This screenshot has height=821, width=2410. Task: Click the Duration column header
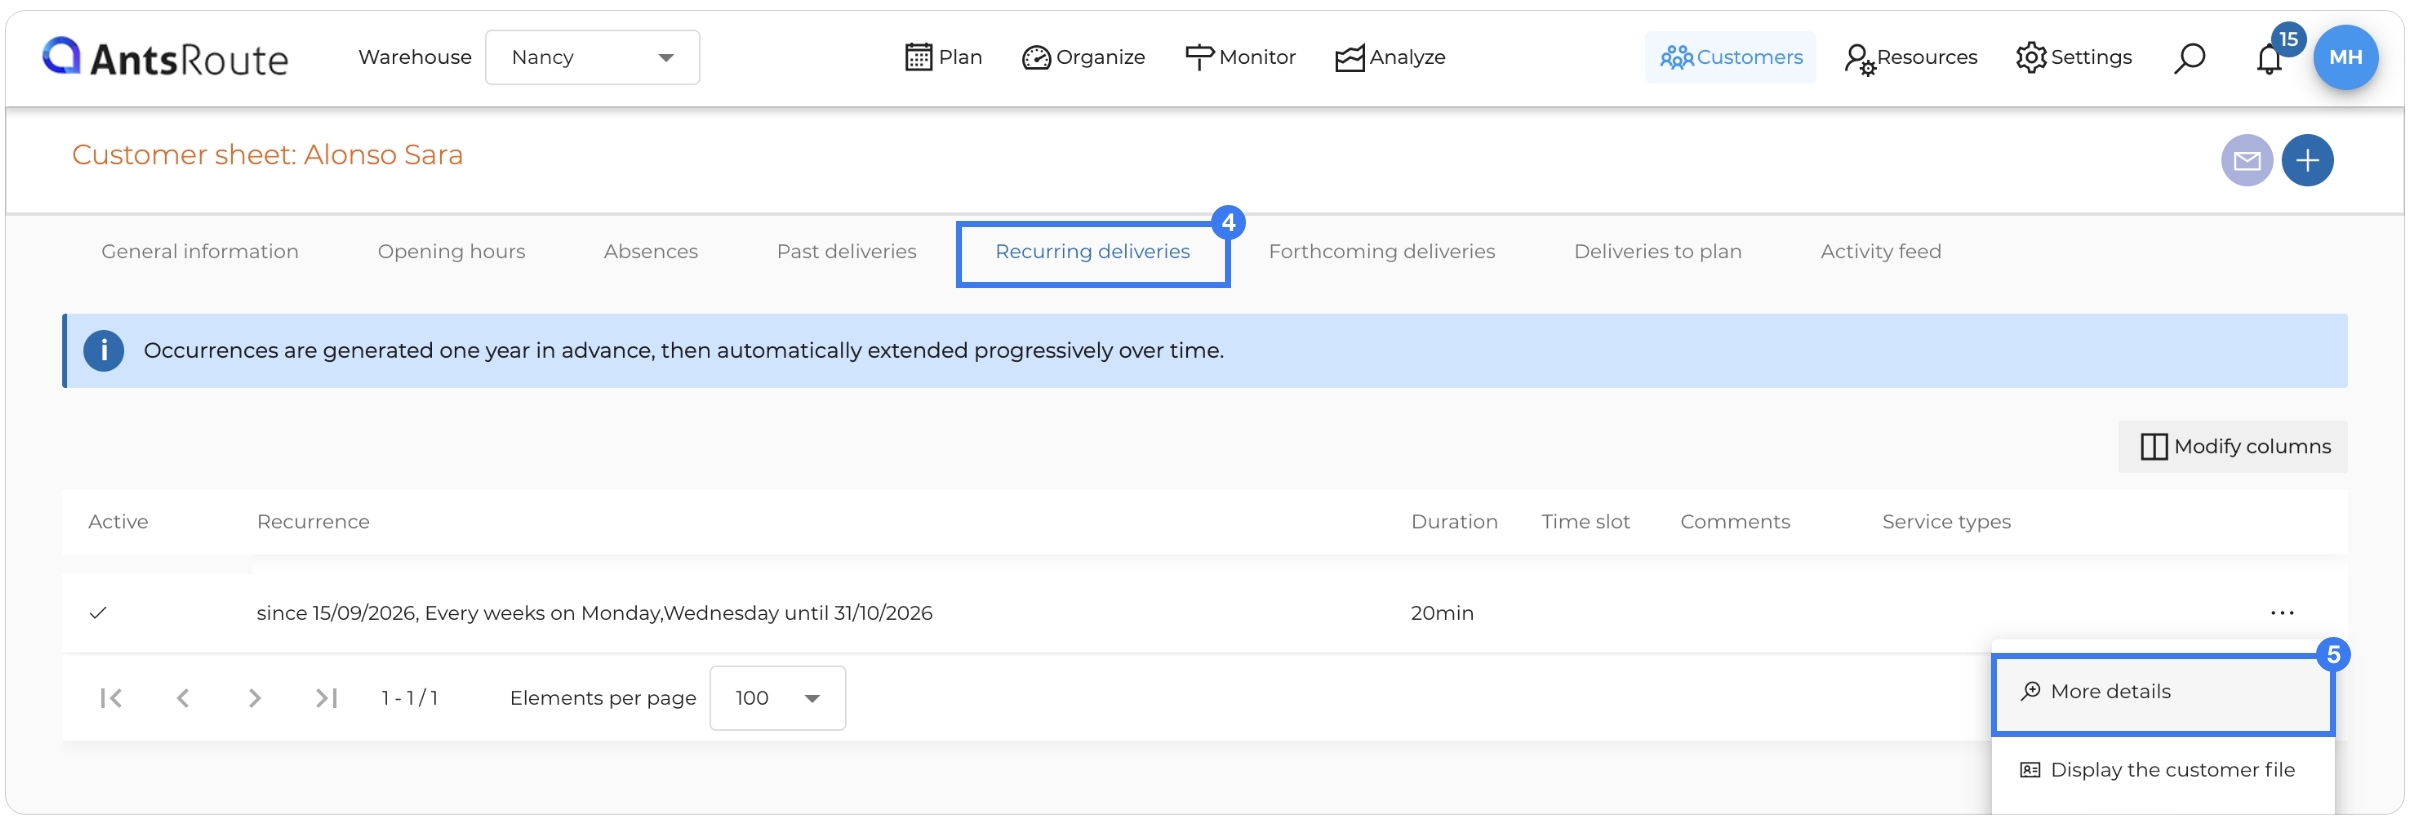tap(1454, 521)
